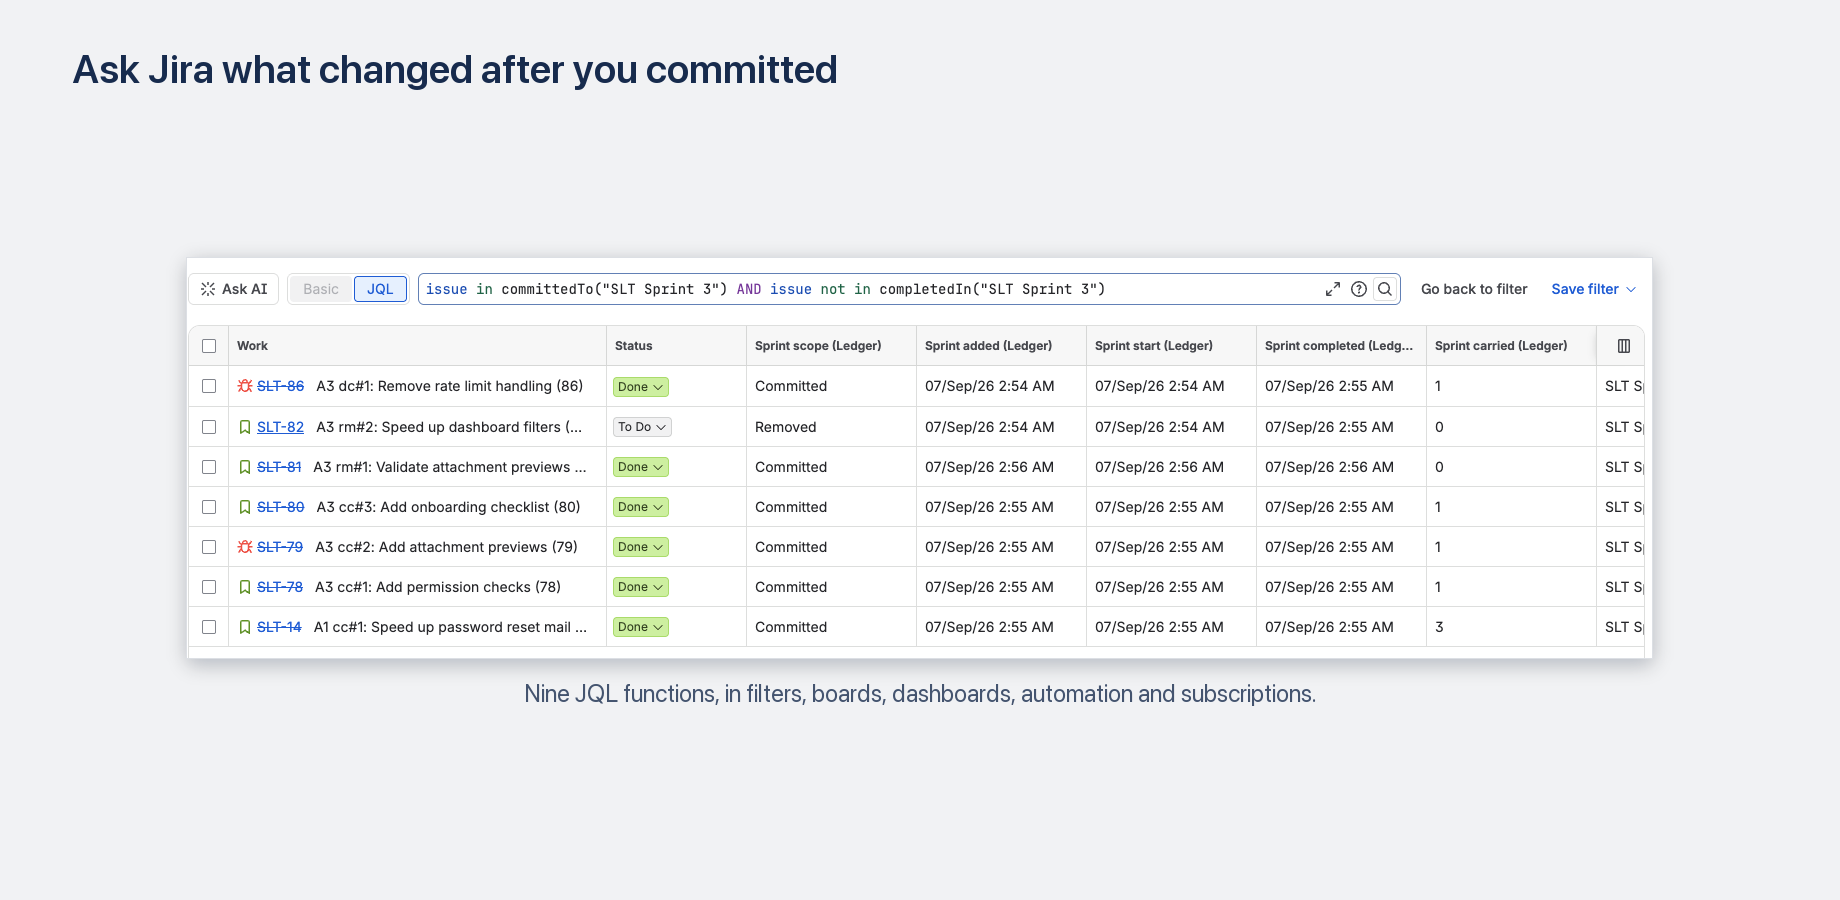The image size is (1840, 900).
Task: Check the box for the SLT-79 row
Action: [209, 547]
